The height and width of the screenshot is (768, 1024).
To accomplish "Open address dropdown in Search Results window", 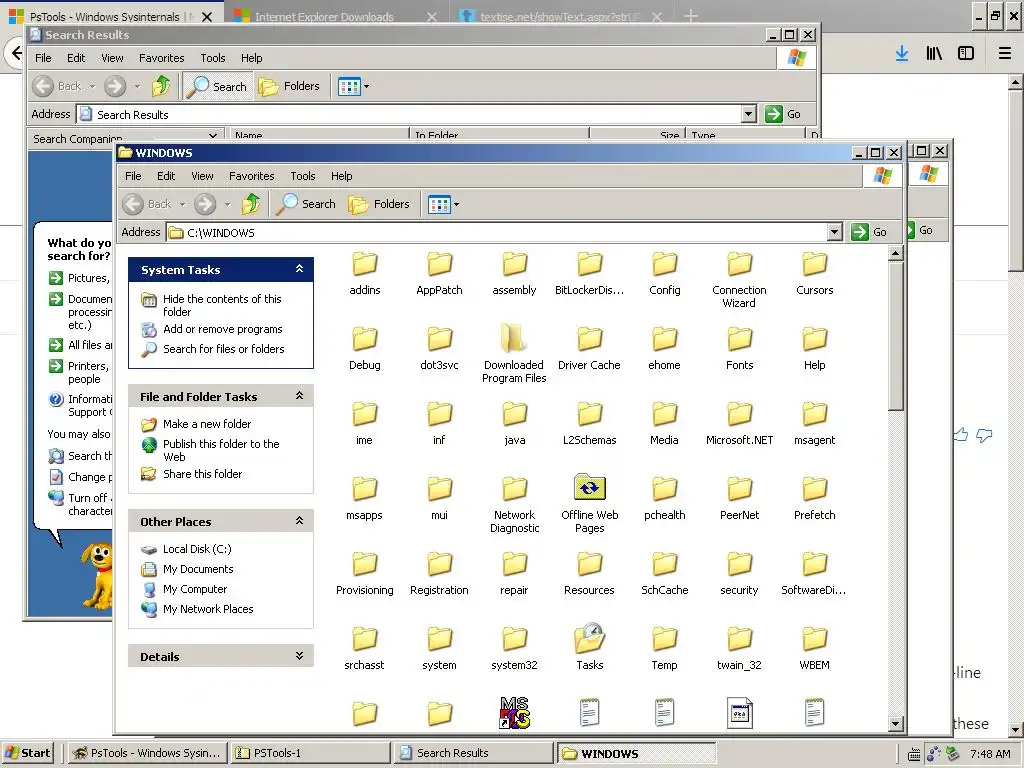I will [x=749, y=114].
